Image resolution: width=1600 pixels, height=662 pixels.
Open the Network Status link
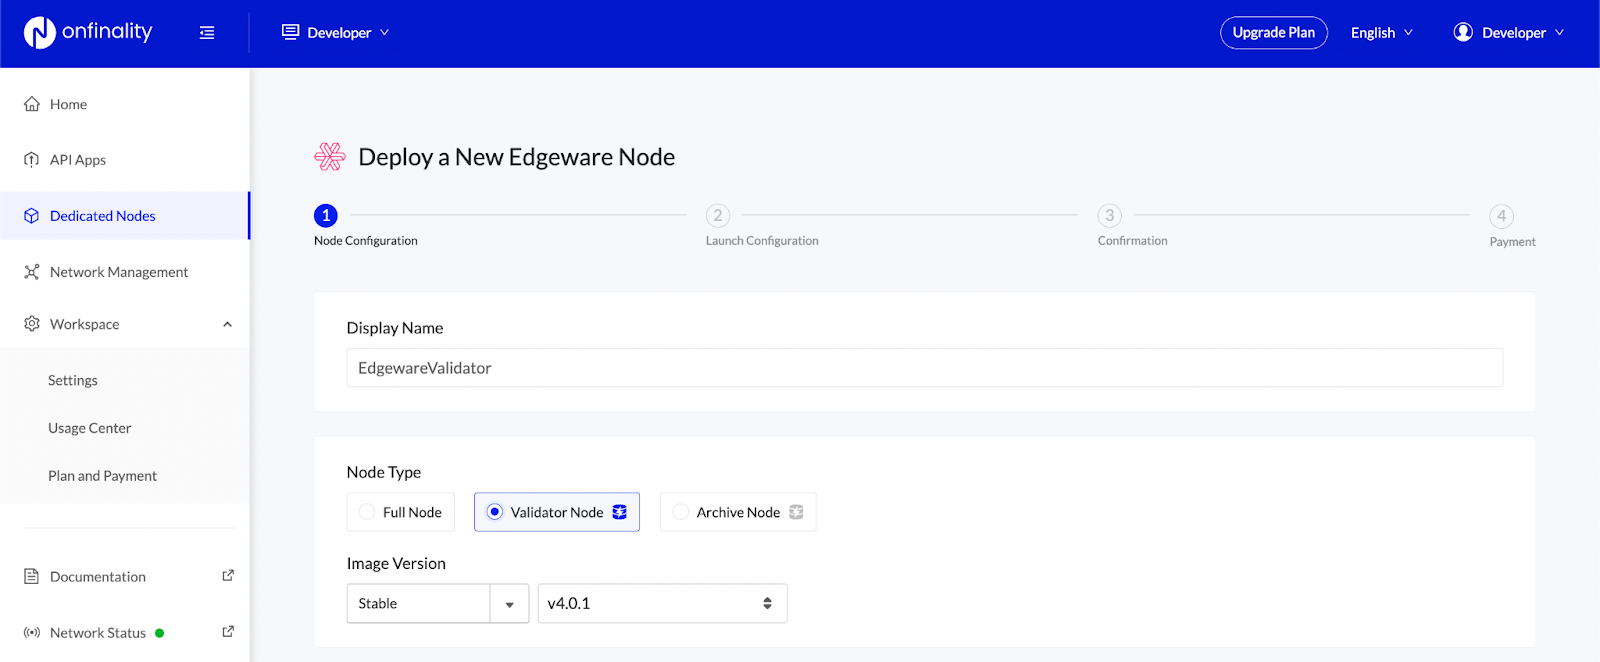98,633
